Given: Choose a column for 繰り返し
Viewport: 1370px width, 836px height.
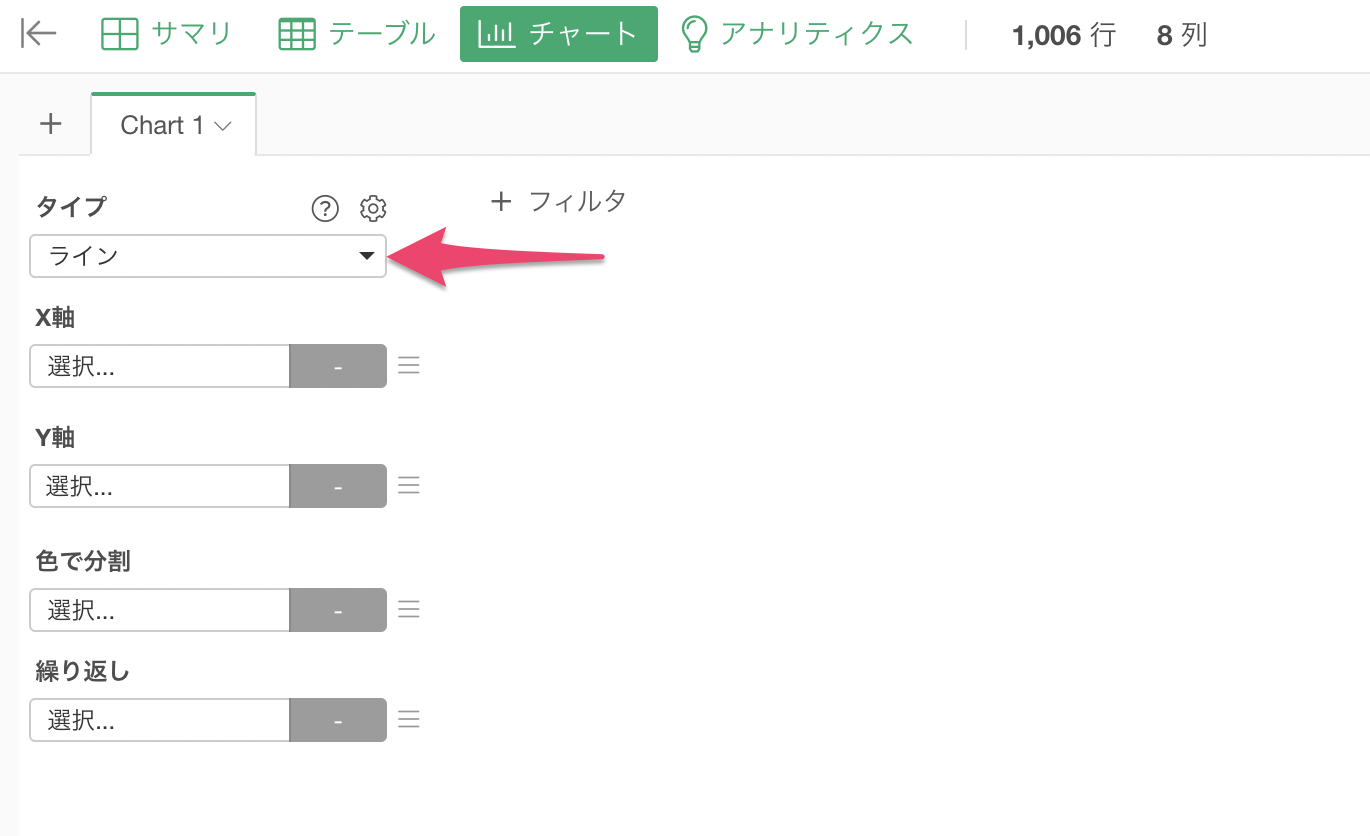Looking at the screenshot, I should (x=160, y=720).
